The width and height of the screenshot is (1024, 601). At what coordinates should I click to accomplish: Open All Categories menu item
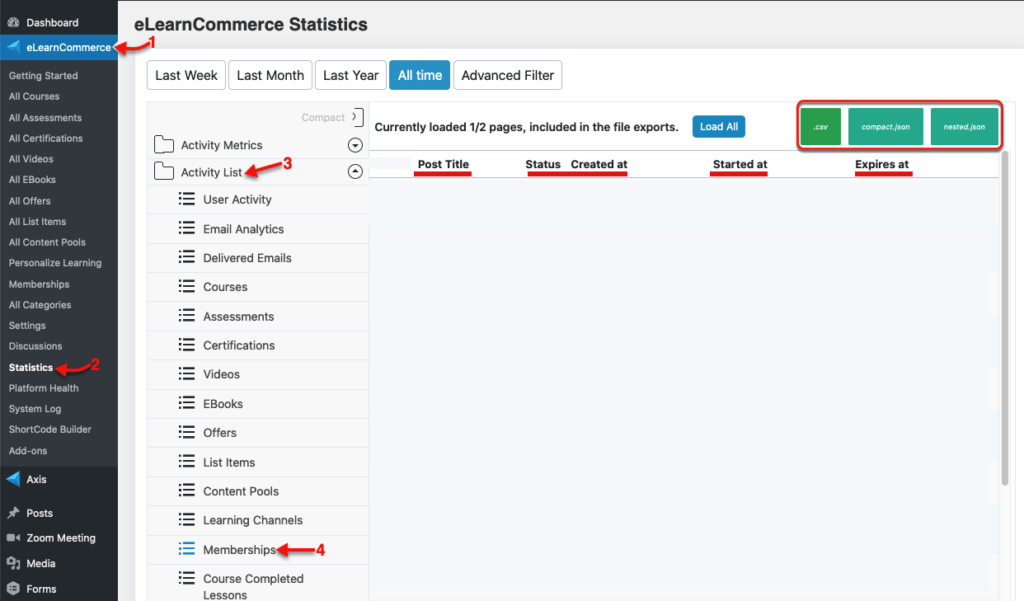point(40,305)
